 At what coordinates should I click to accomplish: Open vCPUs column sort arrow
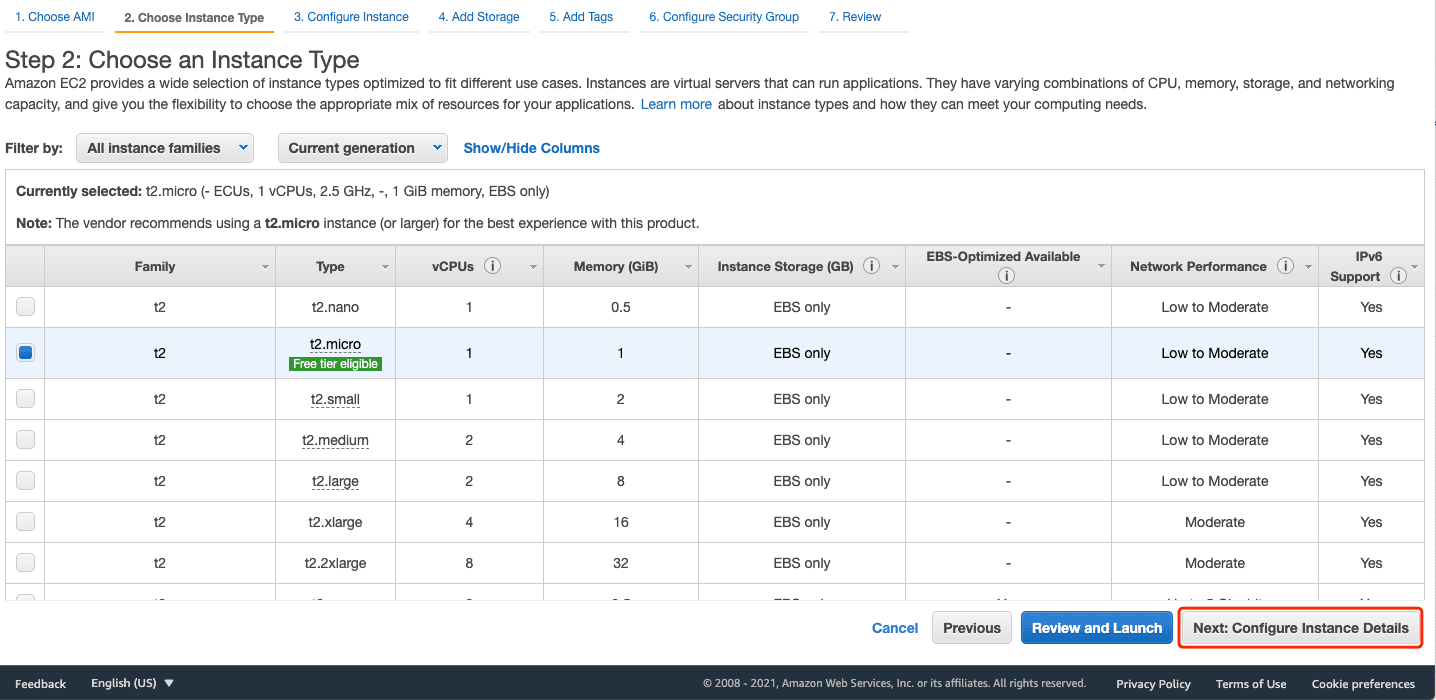533,267
